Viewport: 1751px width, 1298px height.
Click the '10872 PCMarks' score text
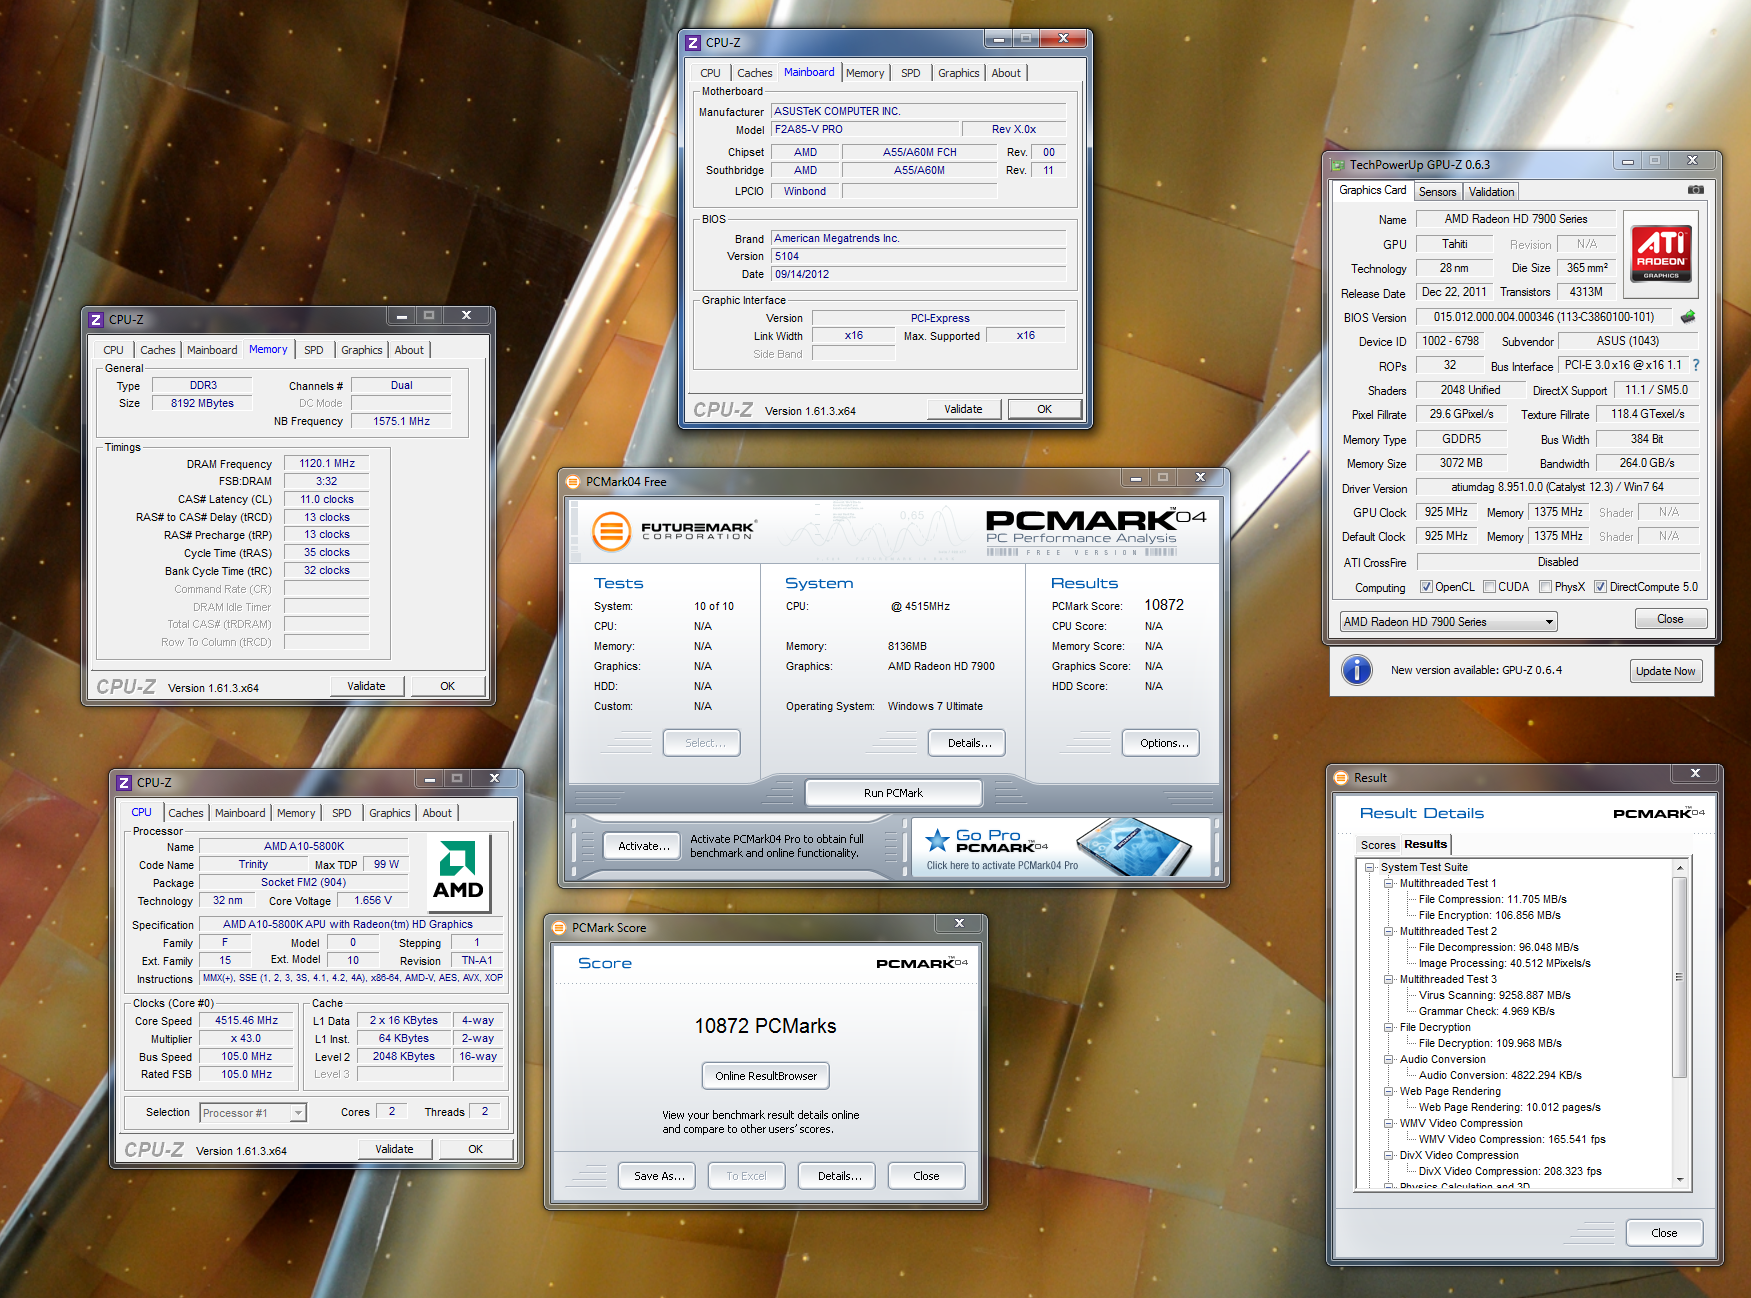coord(766,1026)
